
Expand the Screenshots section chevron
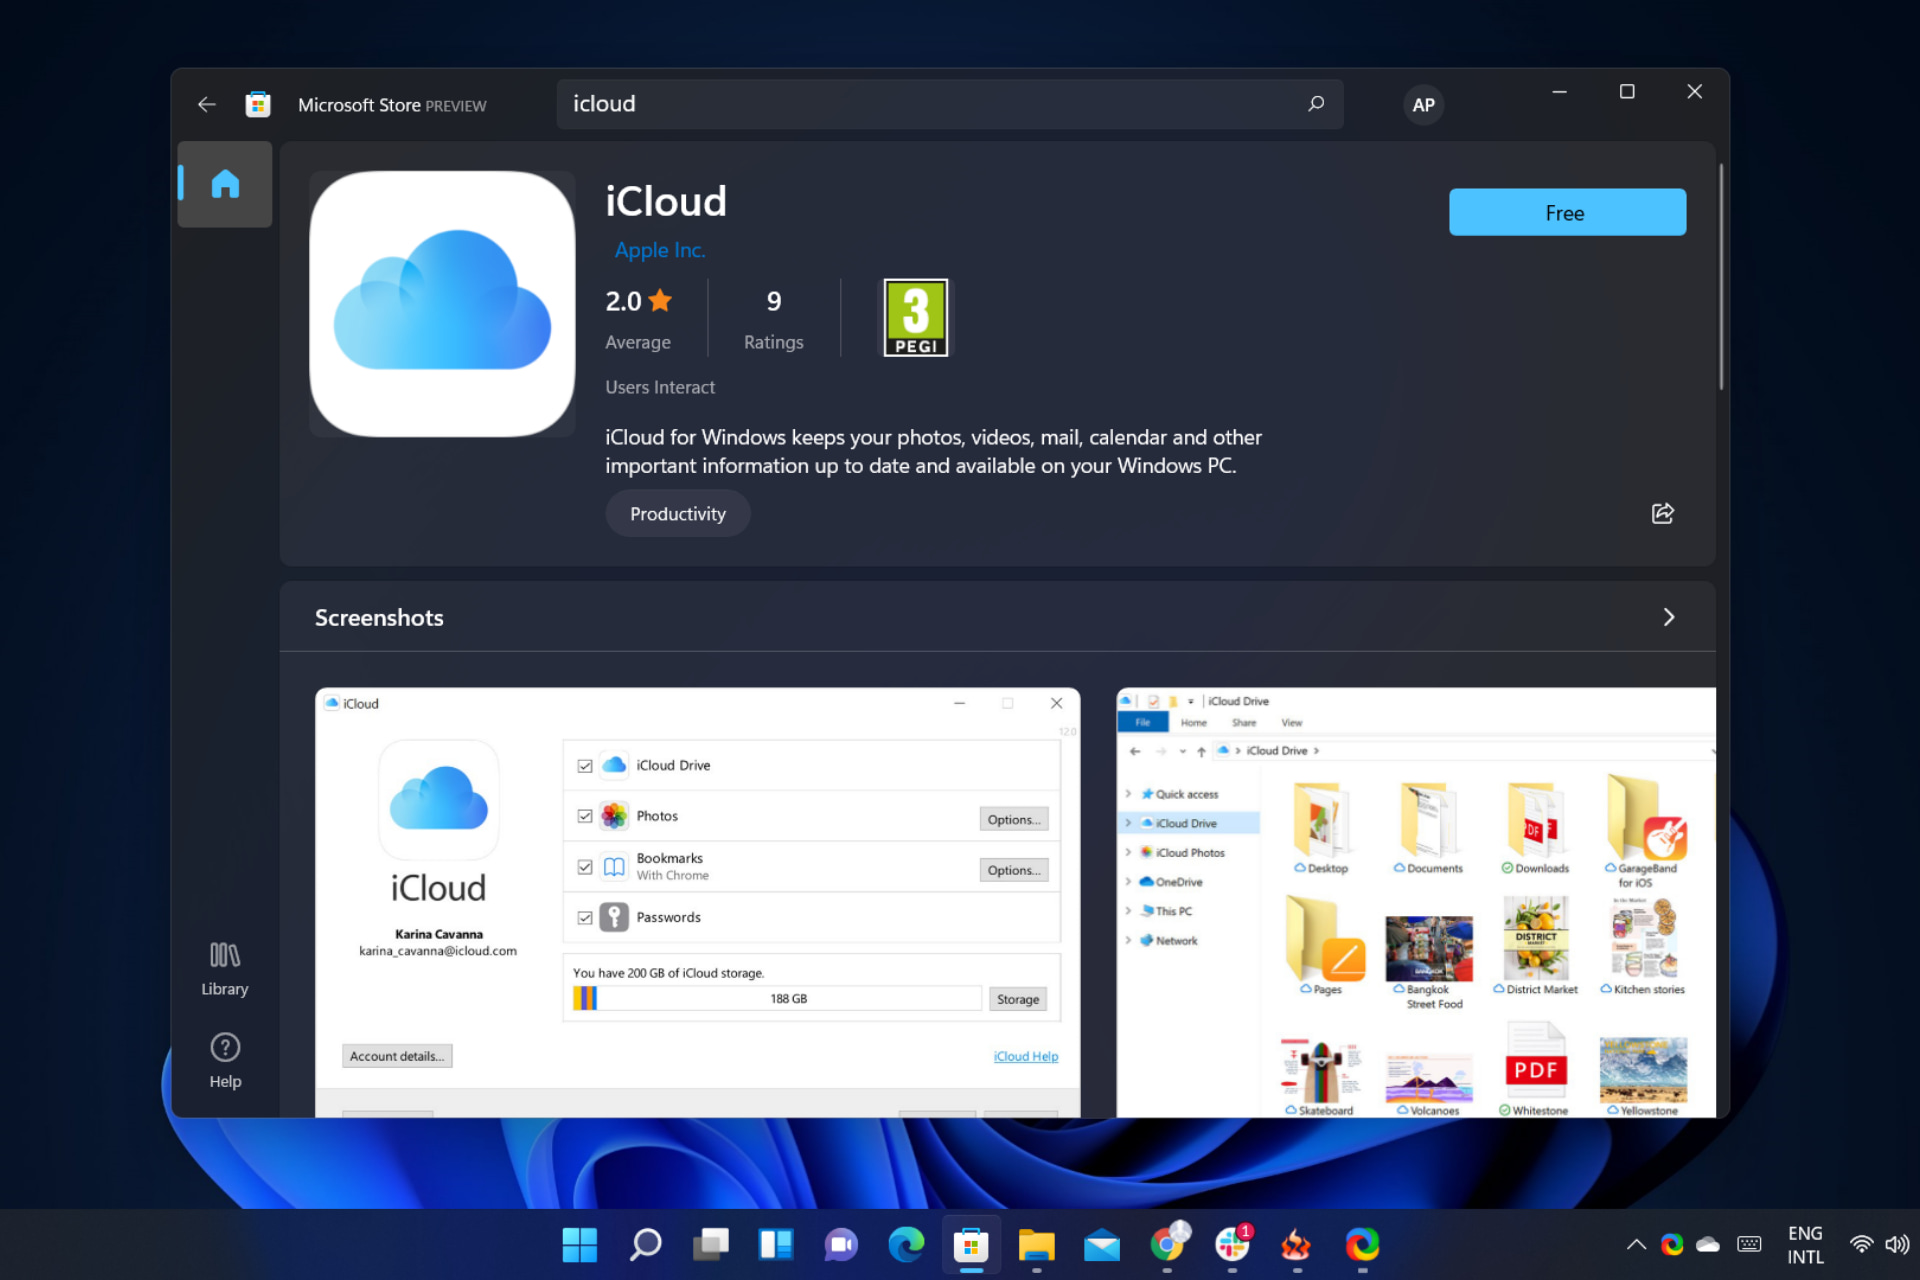tap(1667, 617)
